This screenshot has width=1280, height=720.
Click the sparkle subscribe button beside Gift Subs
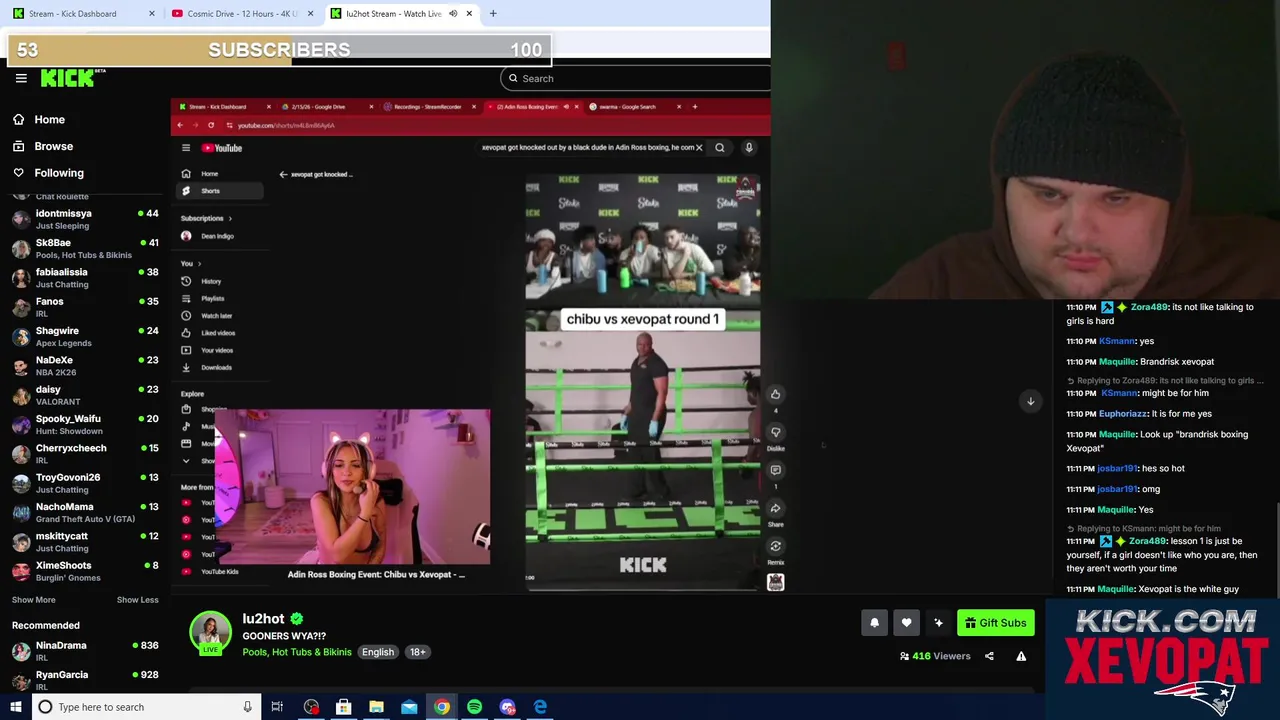click(x=938, y=623)
